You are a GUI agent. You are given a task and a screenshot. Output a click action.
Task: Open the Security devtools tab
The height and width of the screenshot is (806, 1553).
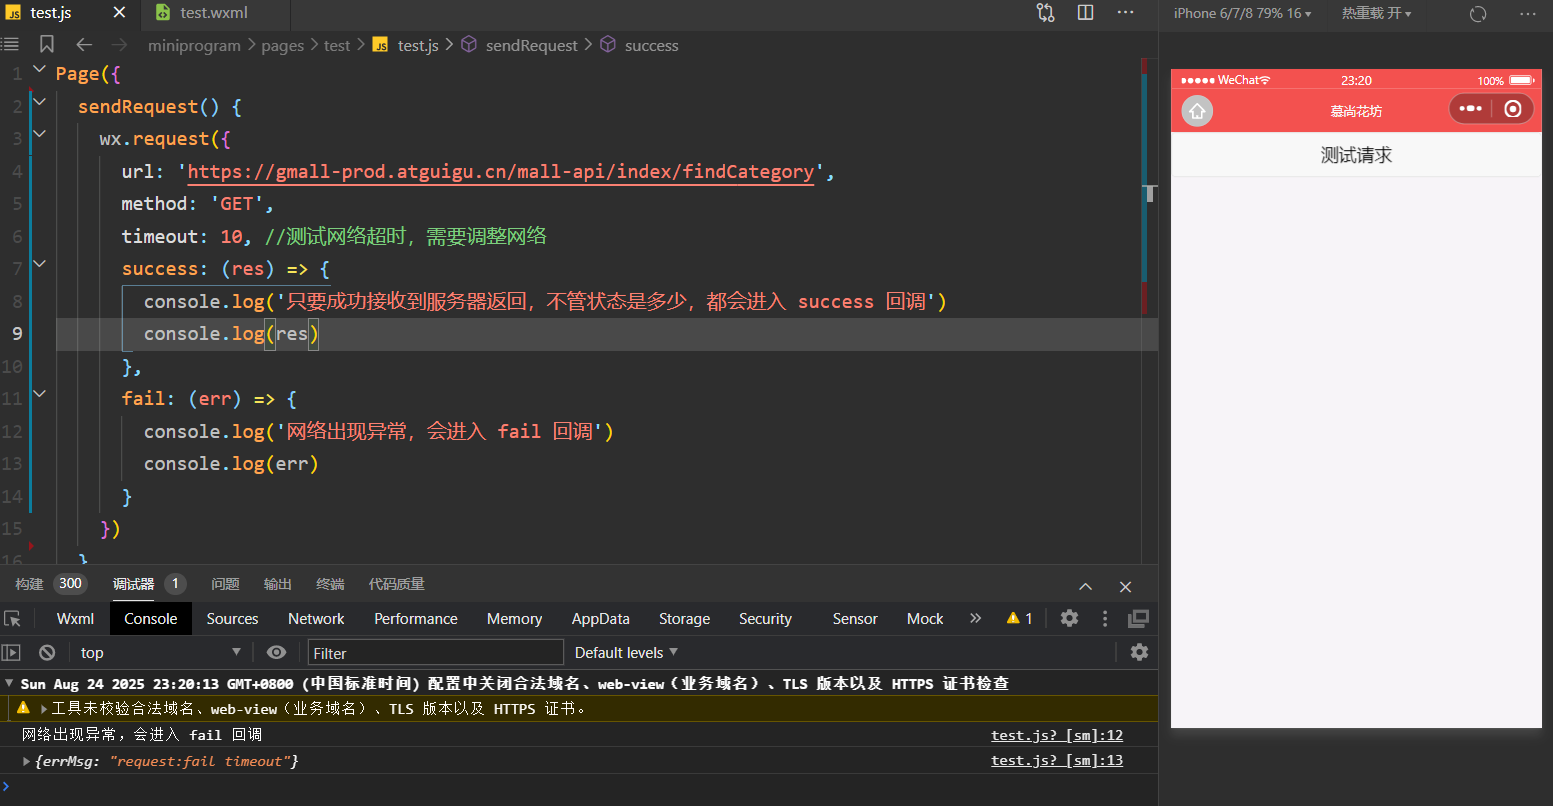pos(765,619)
